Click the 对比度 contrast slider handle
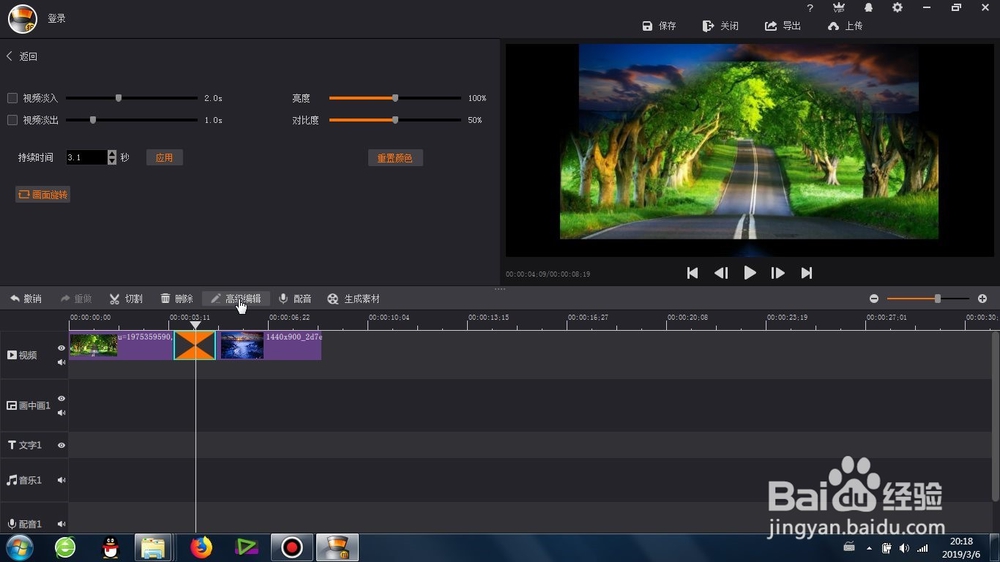This screenshot has width=1000, height=562. tap(395, 120)
